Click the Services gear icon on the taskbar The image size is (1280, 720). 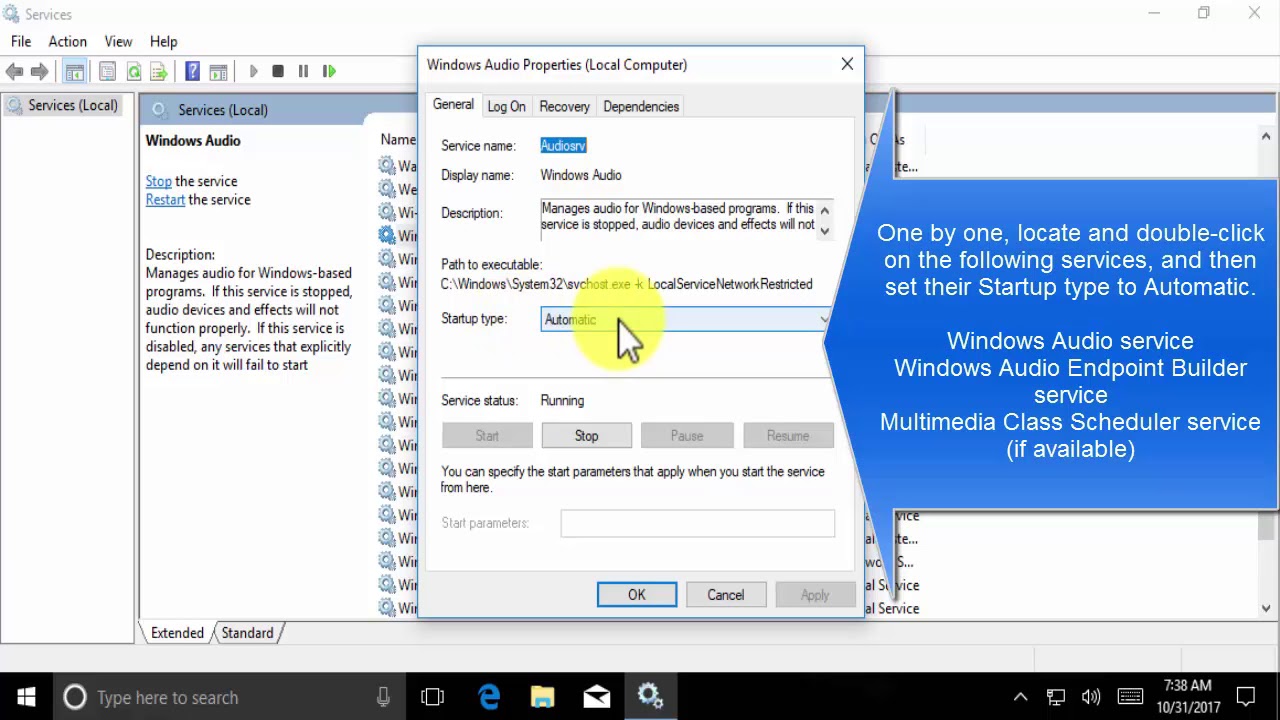click(651, 697)
